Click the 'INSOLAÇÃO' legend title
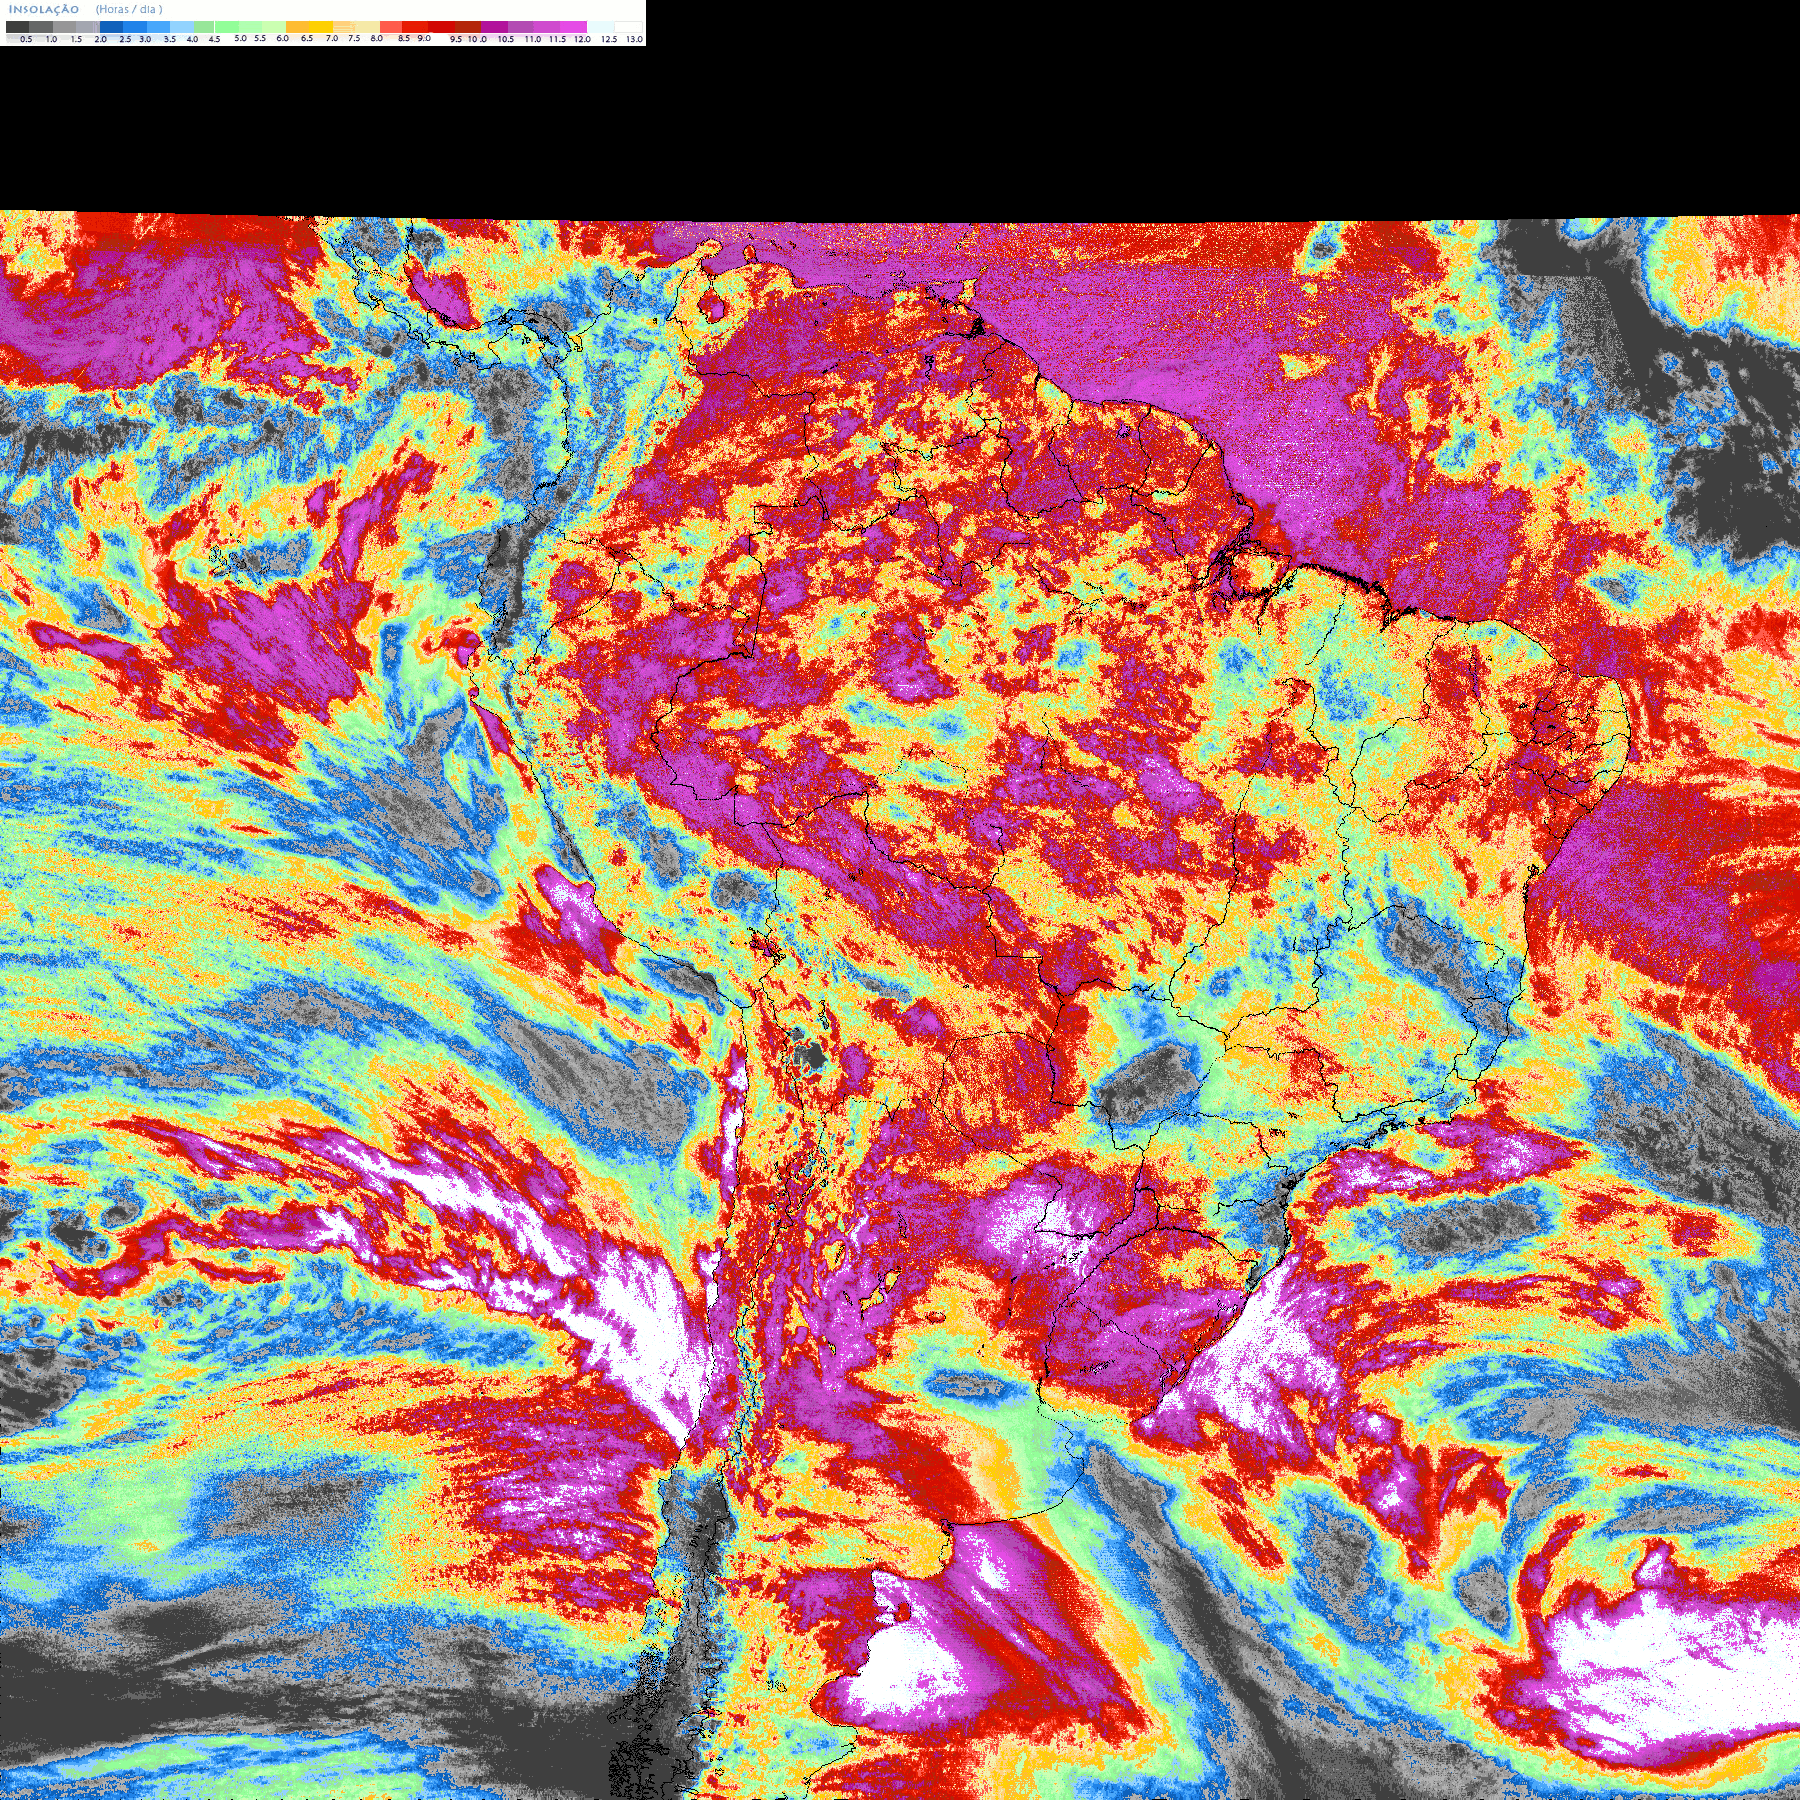The height and width of the screenshot is (1800, 1800). coord(44,10)
